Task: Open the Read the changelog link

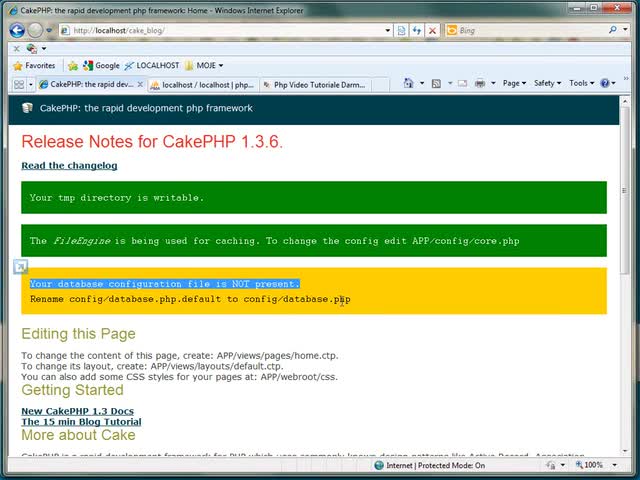Action: click(x=69, y=165)
